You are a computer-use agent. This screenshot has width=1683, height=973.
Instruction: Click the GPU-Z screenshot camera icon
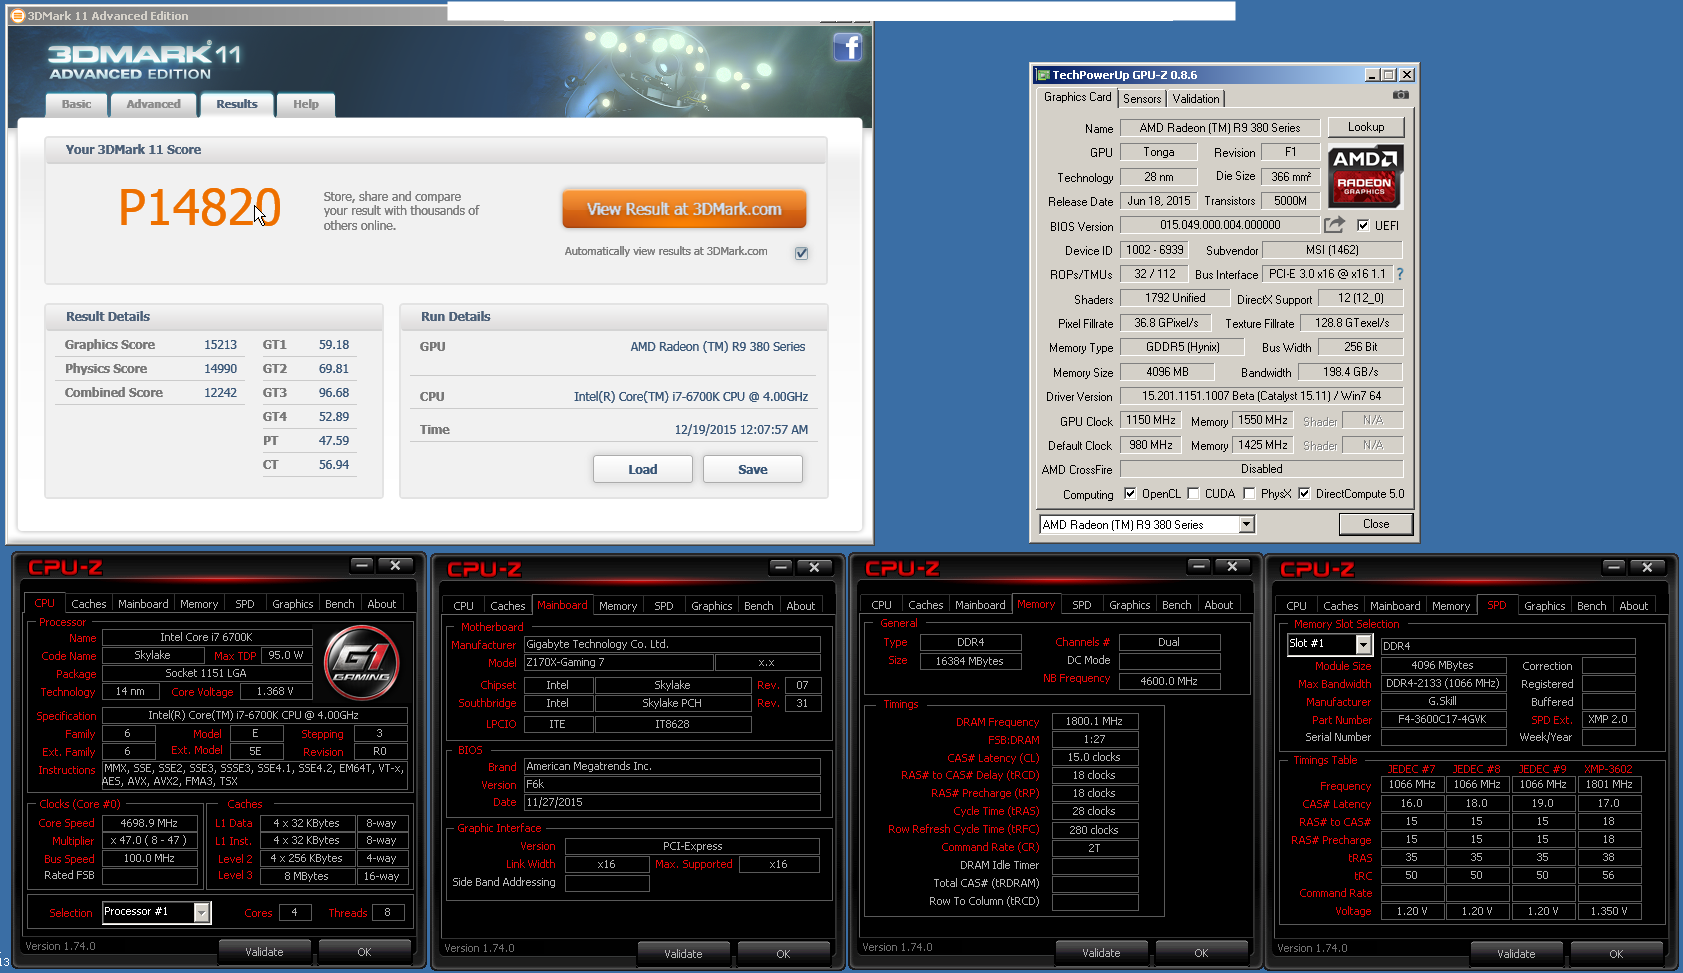[x=1400, y=95]
